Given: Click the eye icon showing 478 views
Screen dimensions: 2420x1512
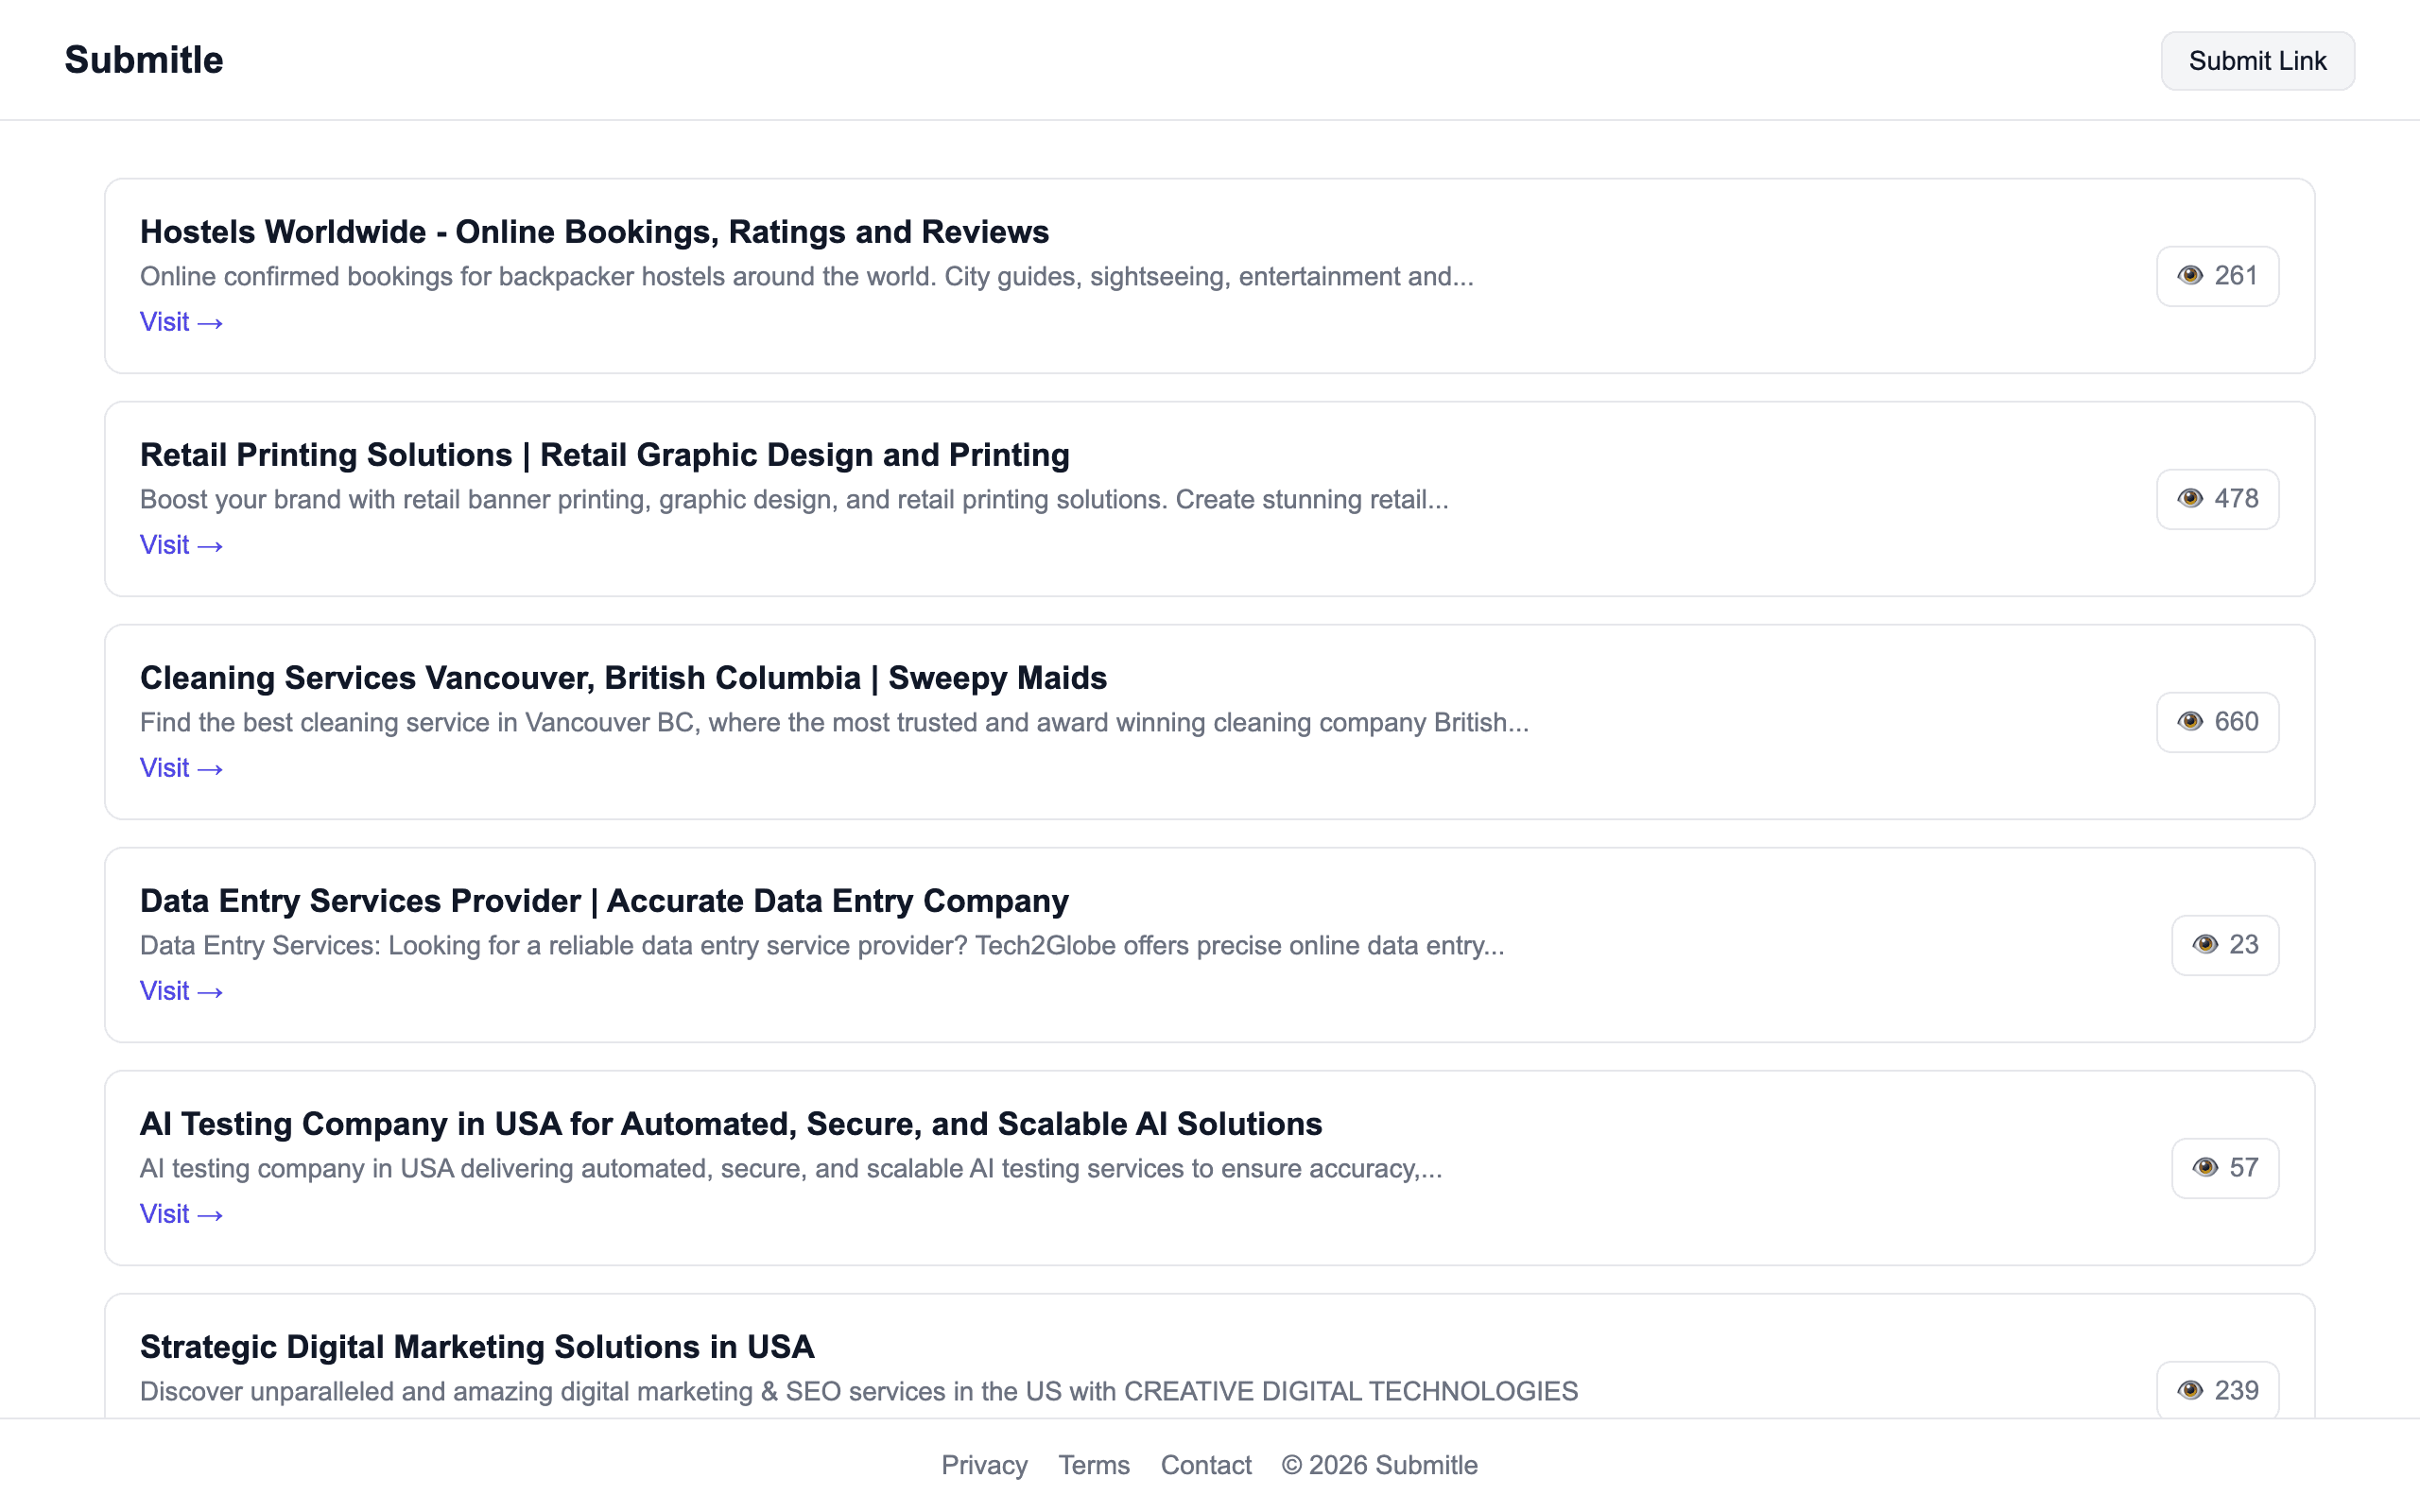Looking at the screenshot, I should tap(2194, 498).
